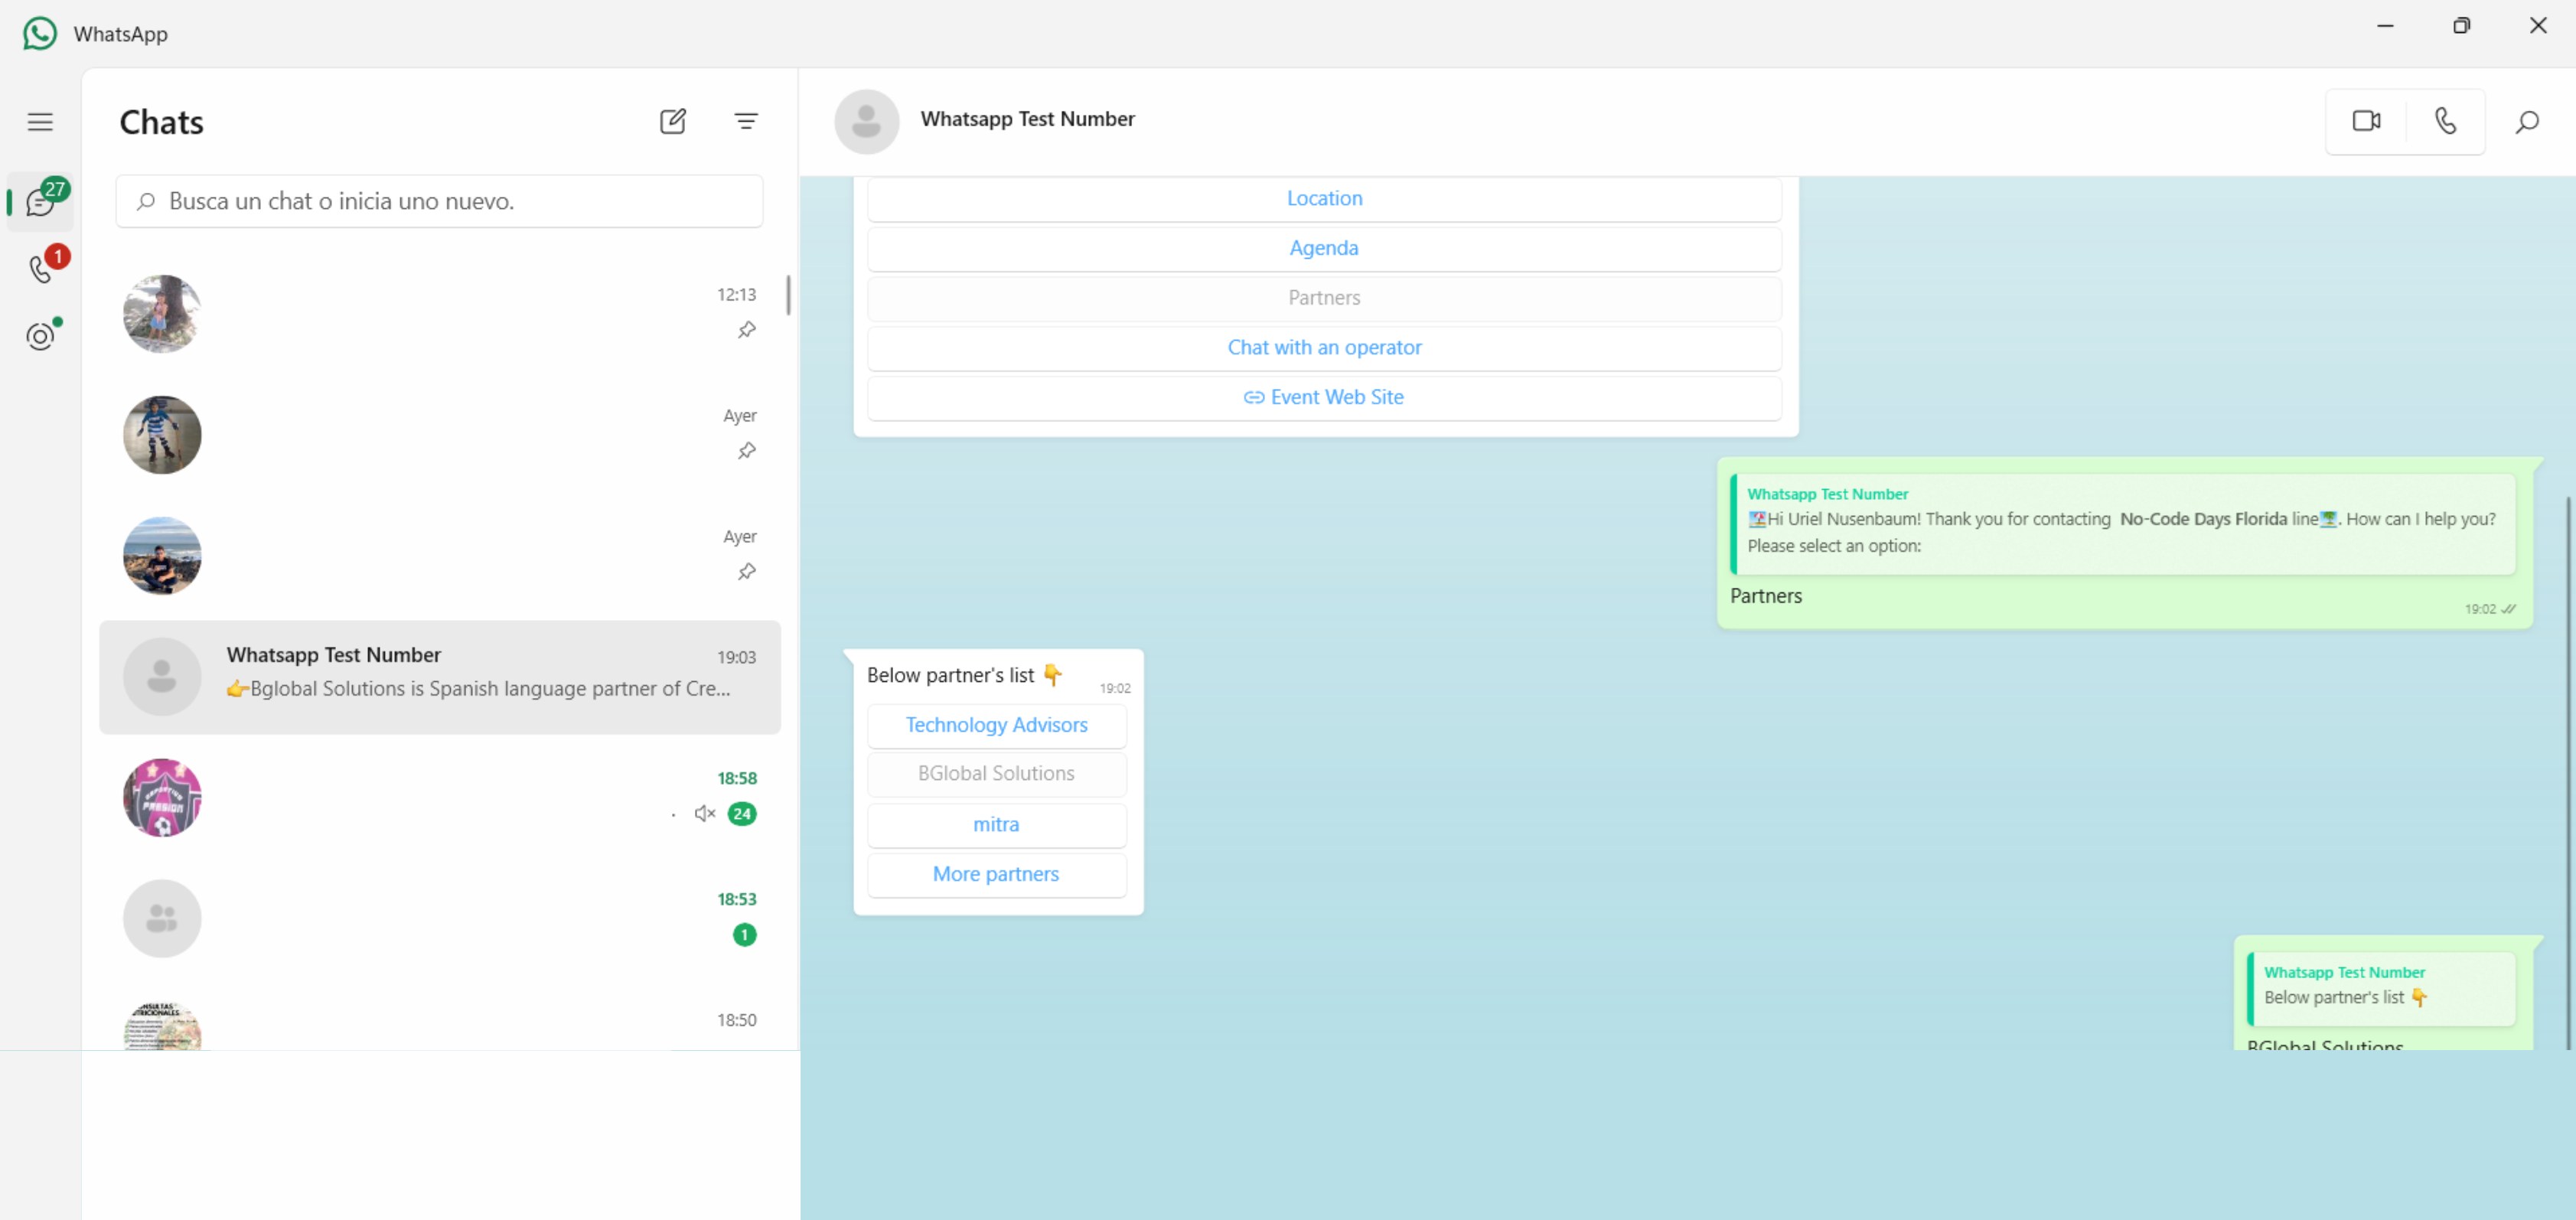The width and height of the screenshot is (2576, 1220).
Task: Click the WhatsApp logo in title bar
Action: (x=40, y=34)
